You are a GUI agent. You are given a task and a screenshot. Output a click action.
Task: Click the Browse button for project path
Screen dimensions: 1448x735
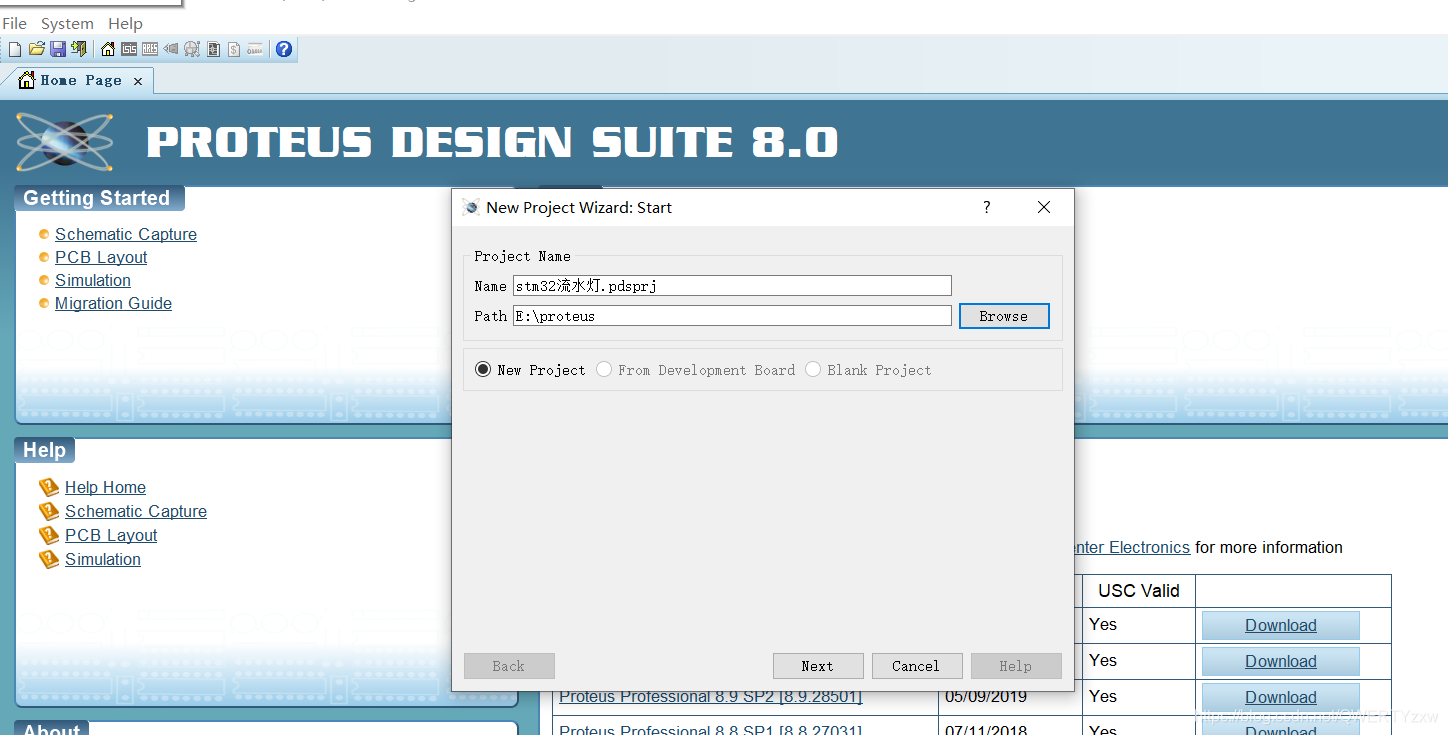[x=1004, y=316]
